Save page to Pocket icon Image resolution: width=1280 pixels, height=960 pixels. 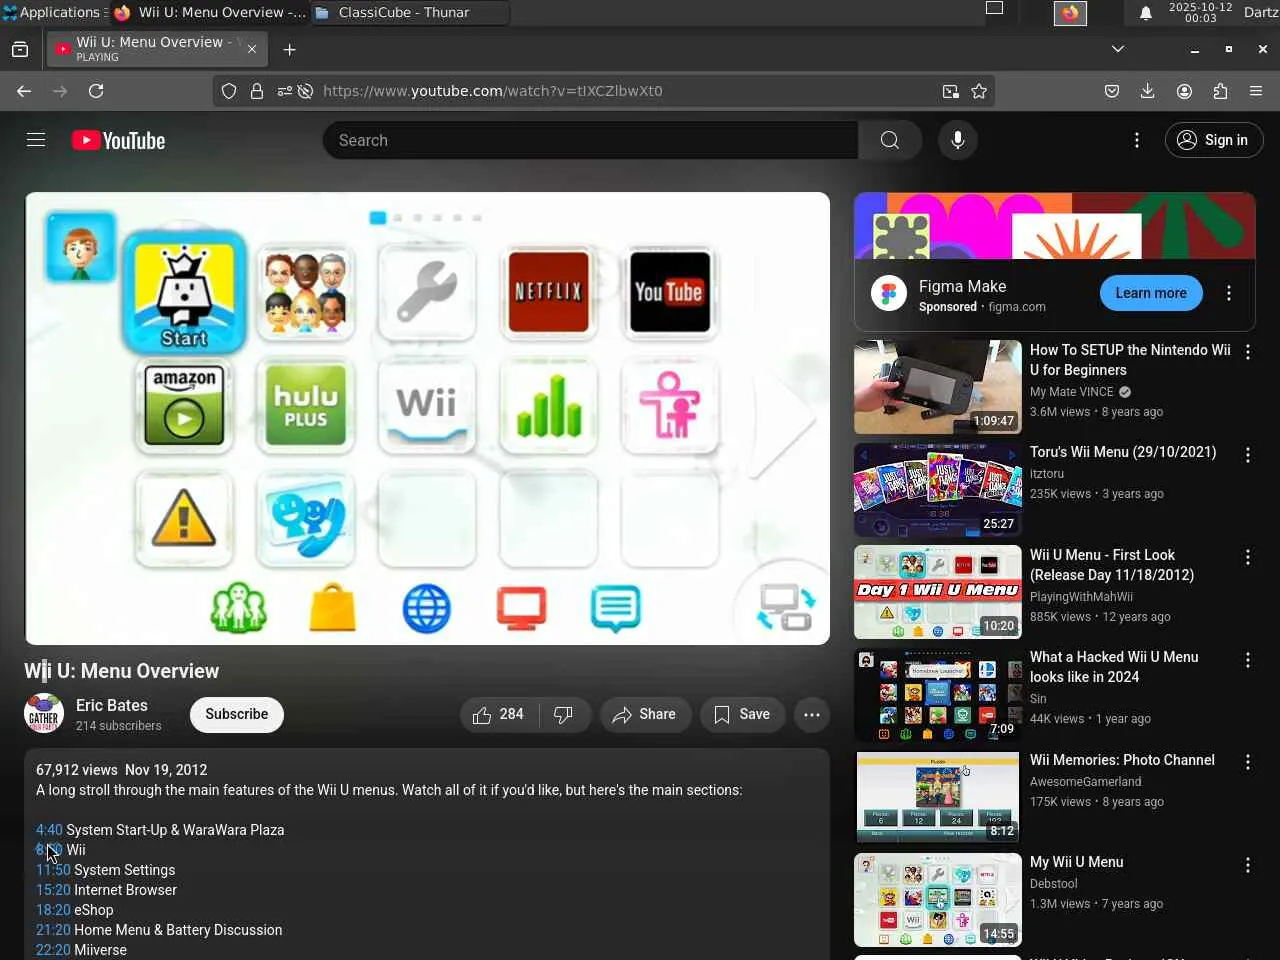click(1112, 91)
